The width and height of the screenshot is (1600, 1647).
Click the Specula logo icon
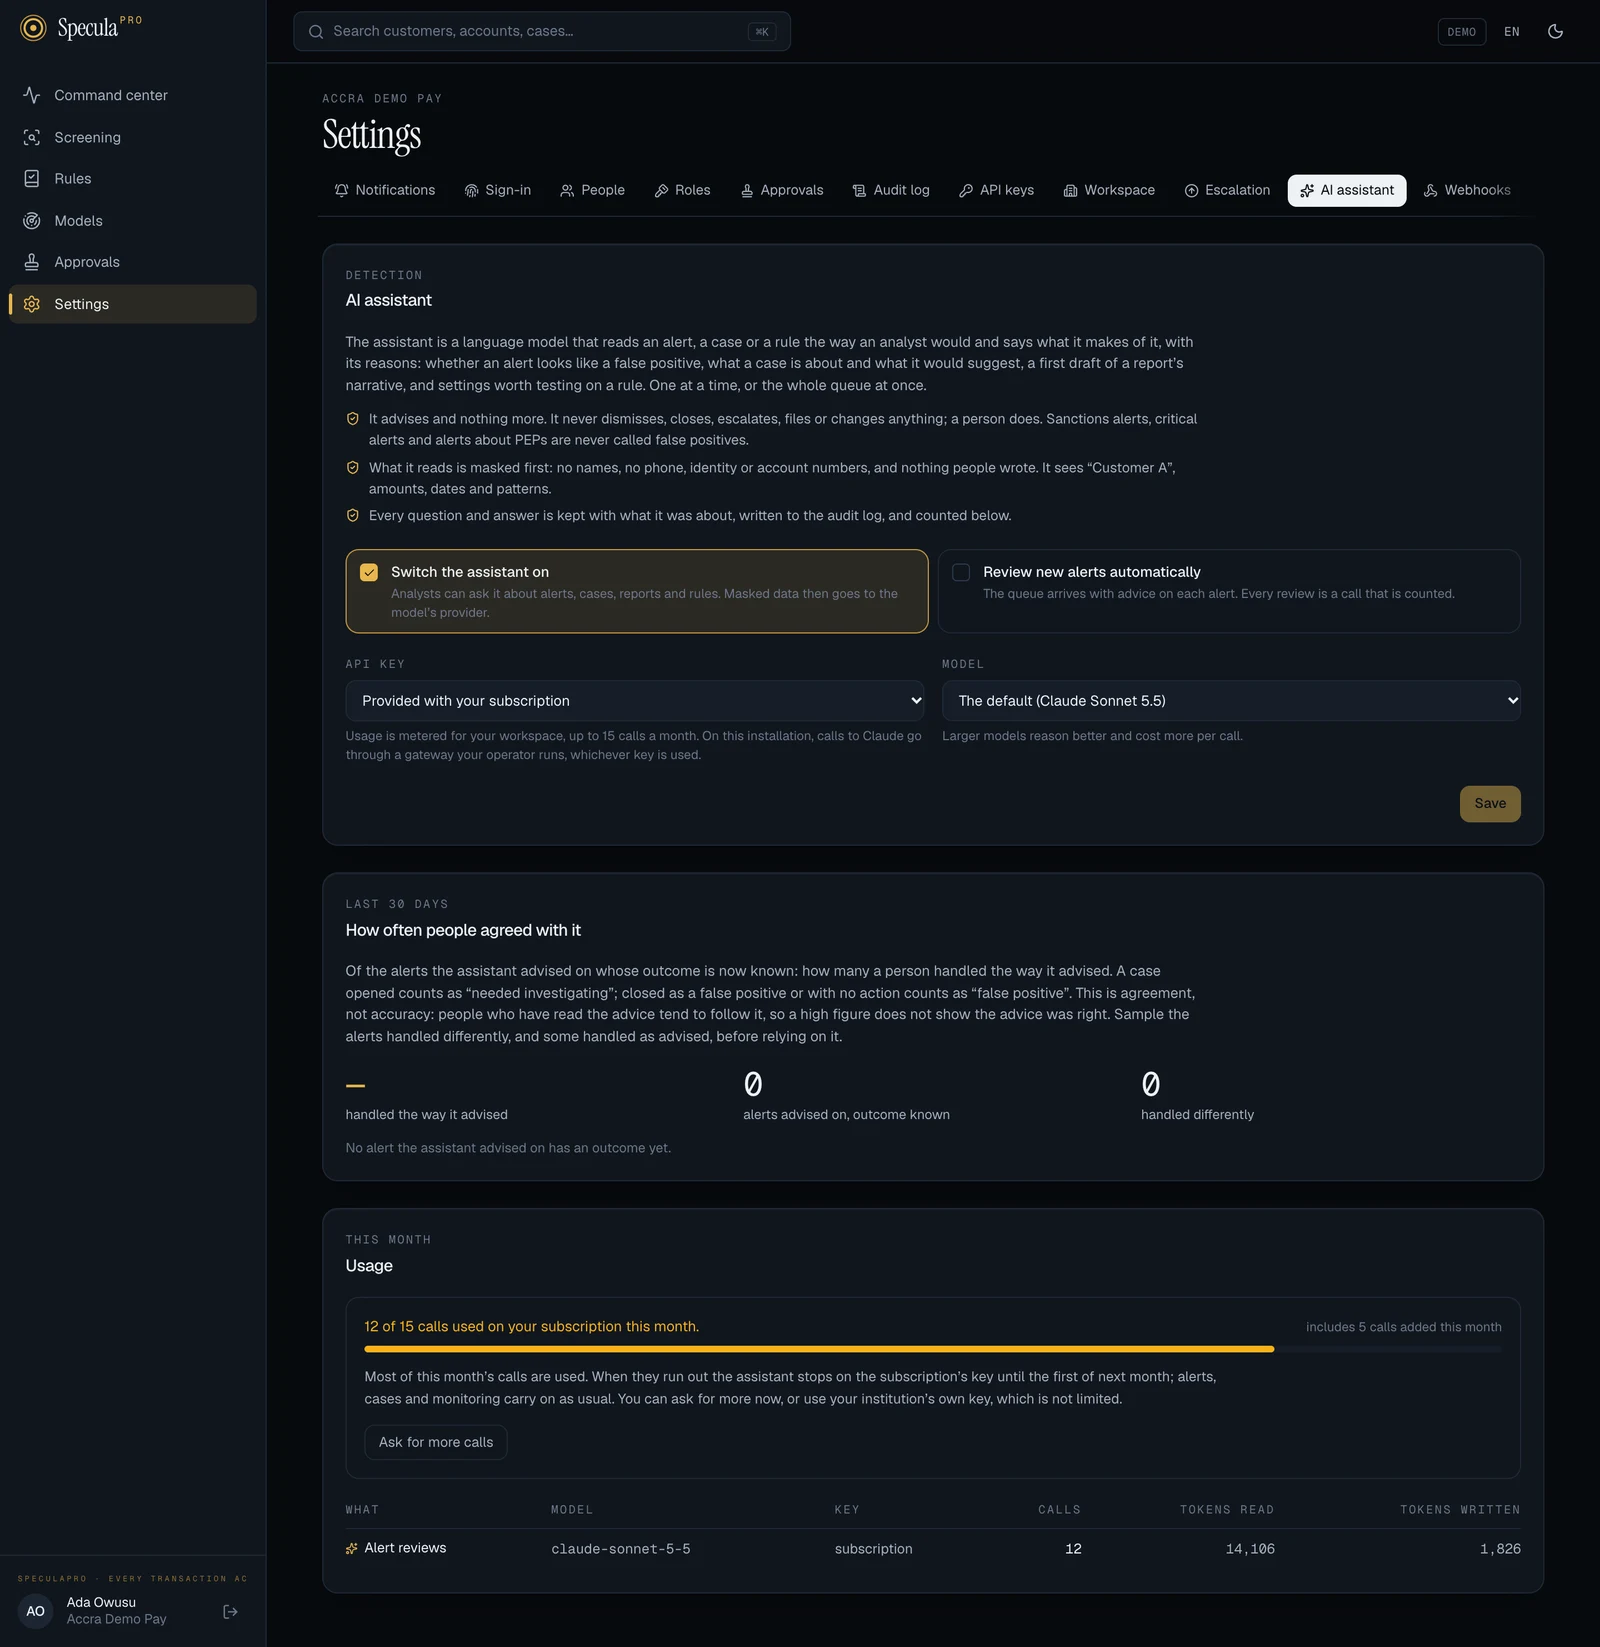(x=33, y=28)
